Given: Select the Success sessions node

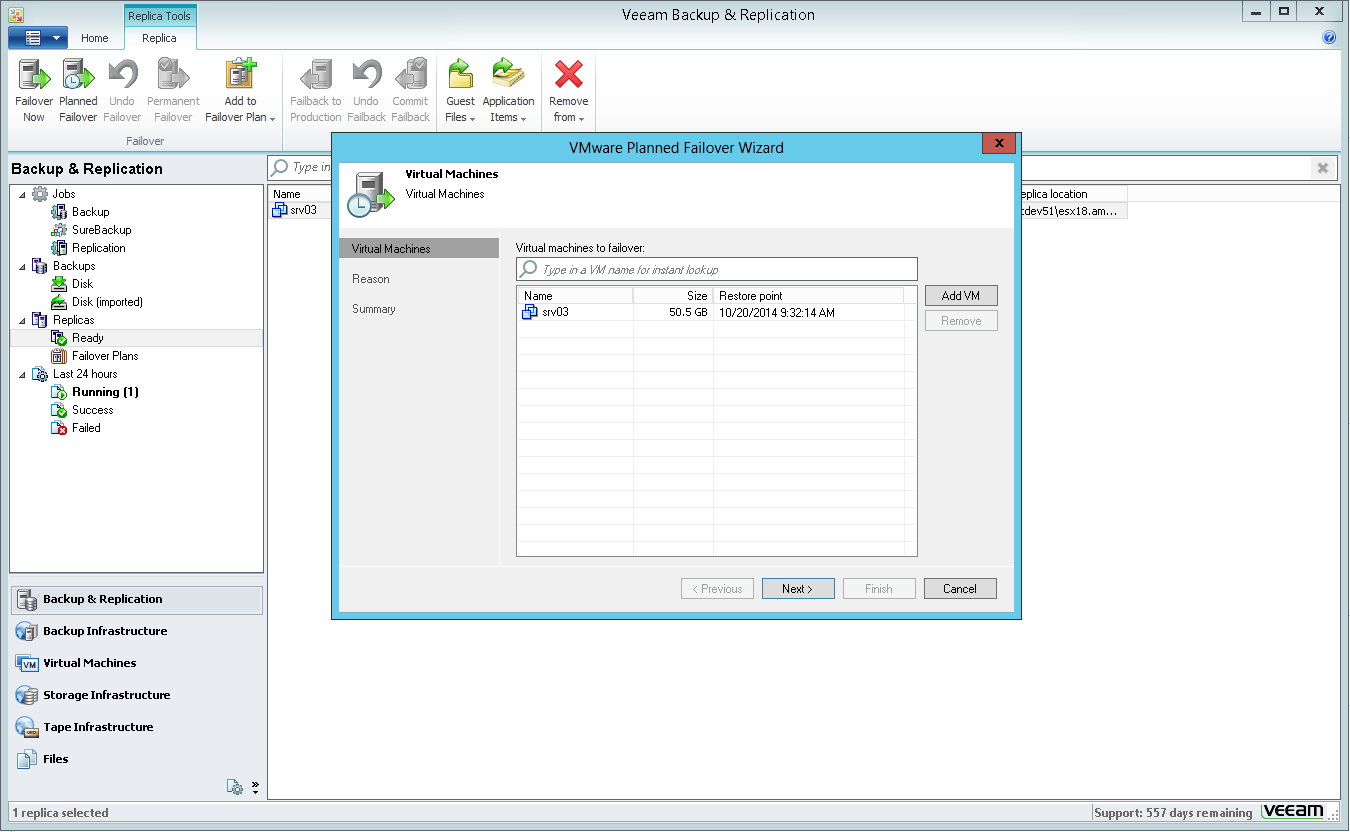Looking at the screenshot, I should (82, 410).
